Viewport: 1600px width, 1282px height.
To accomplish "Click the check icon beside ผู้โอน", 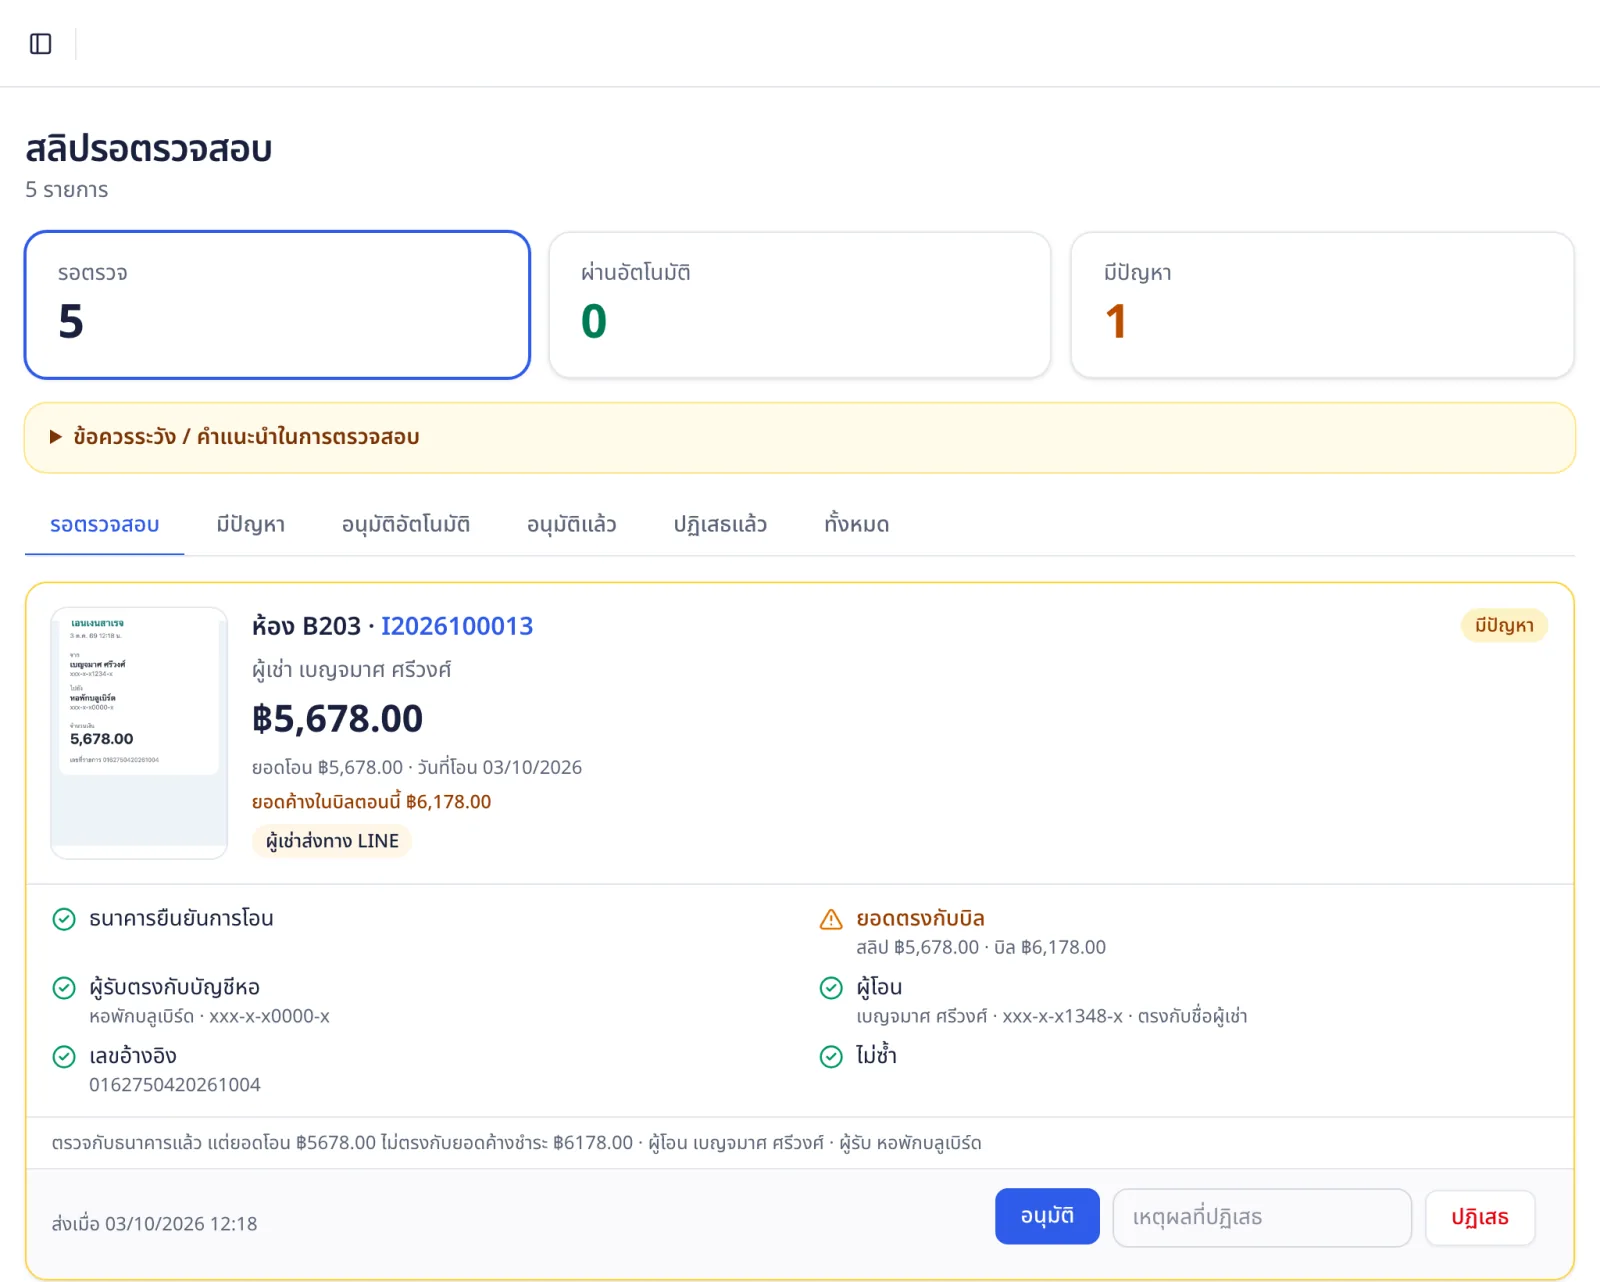I will 831,988.
